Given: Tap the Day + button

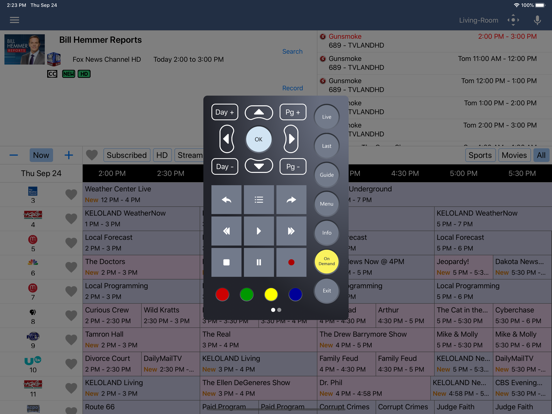Looking at the screenshot, I should [x=225, y=112].
